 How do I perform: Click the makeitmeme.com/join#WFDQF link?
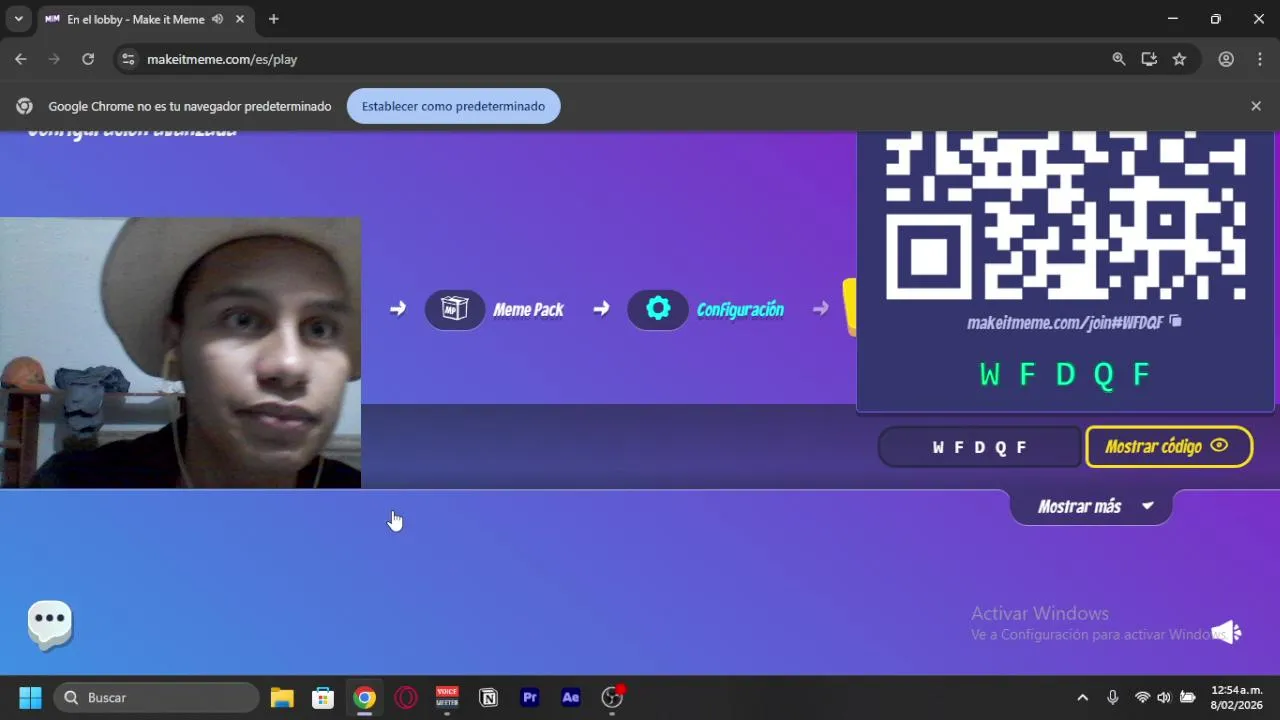pyautogui.click(x=1065, y=322)
